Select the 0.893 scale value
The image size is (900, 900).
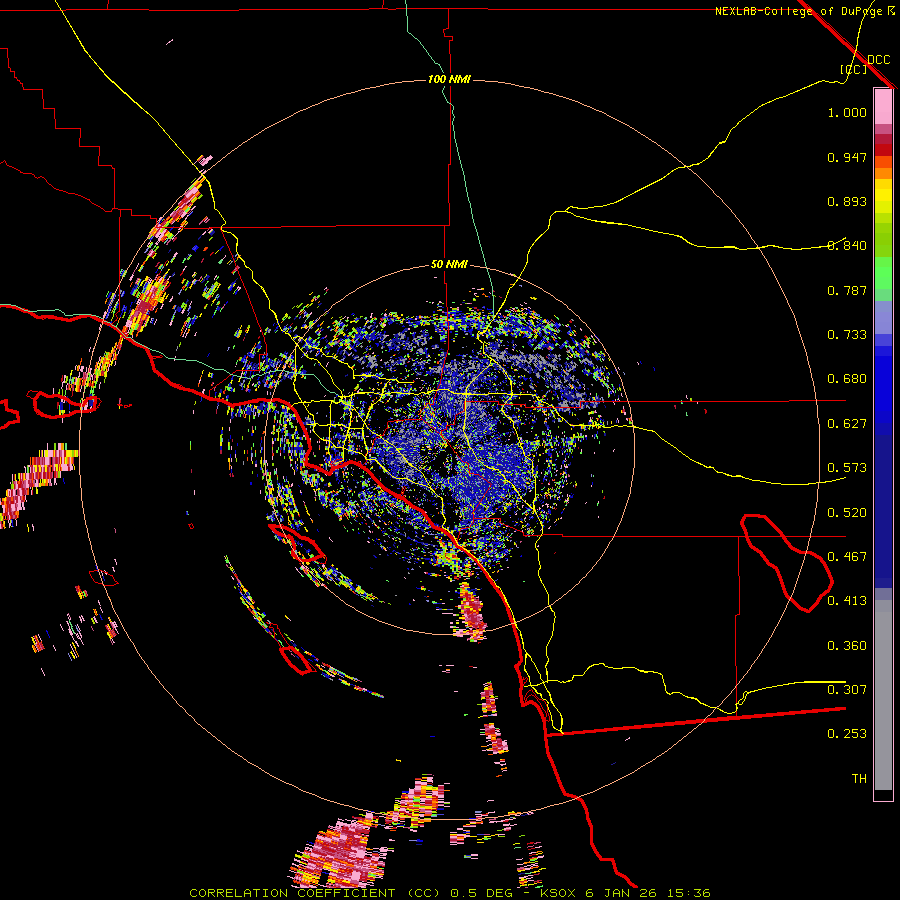[847, 201]
